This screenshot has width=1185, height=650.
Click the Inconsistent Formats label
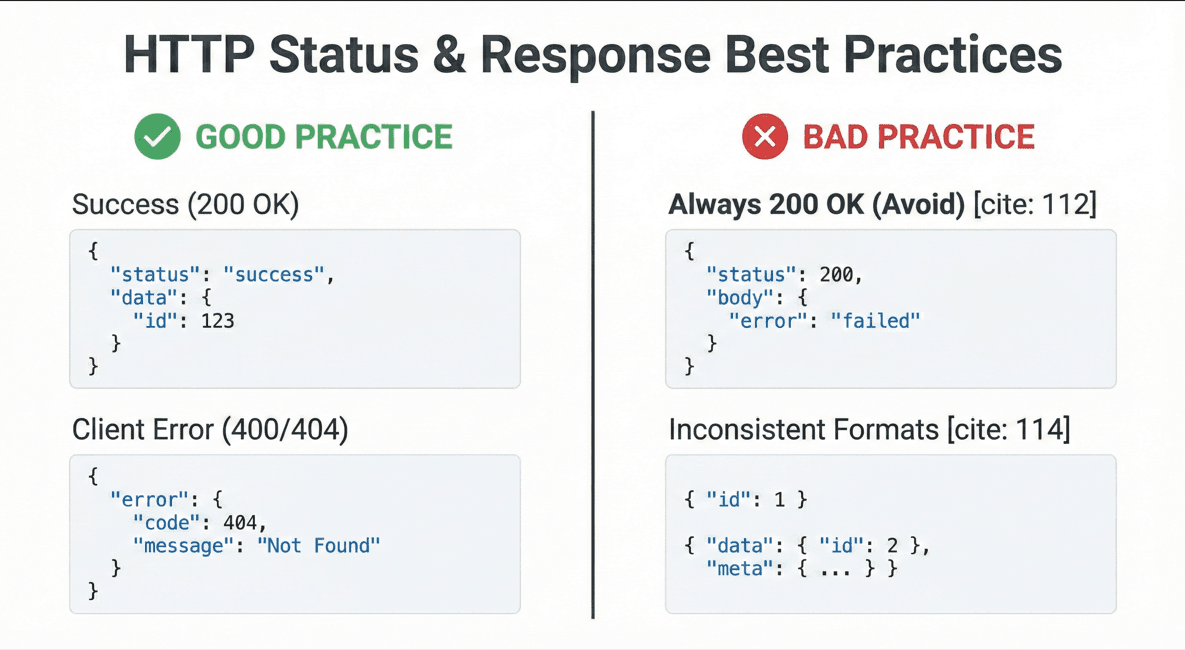pyautogui.click(x=803, y=429)
